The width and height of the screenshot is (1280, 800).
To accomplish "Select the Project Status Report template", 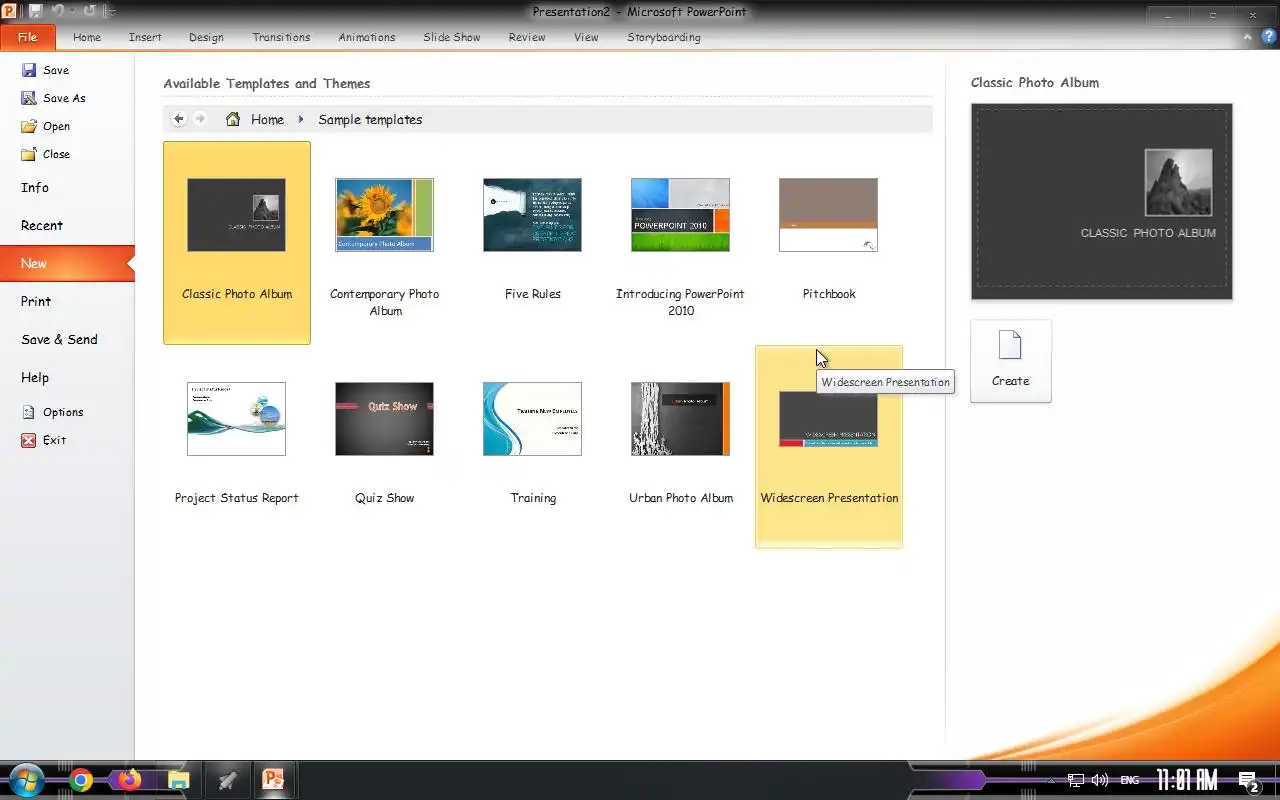I will click(237, 447).
